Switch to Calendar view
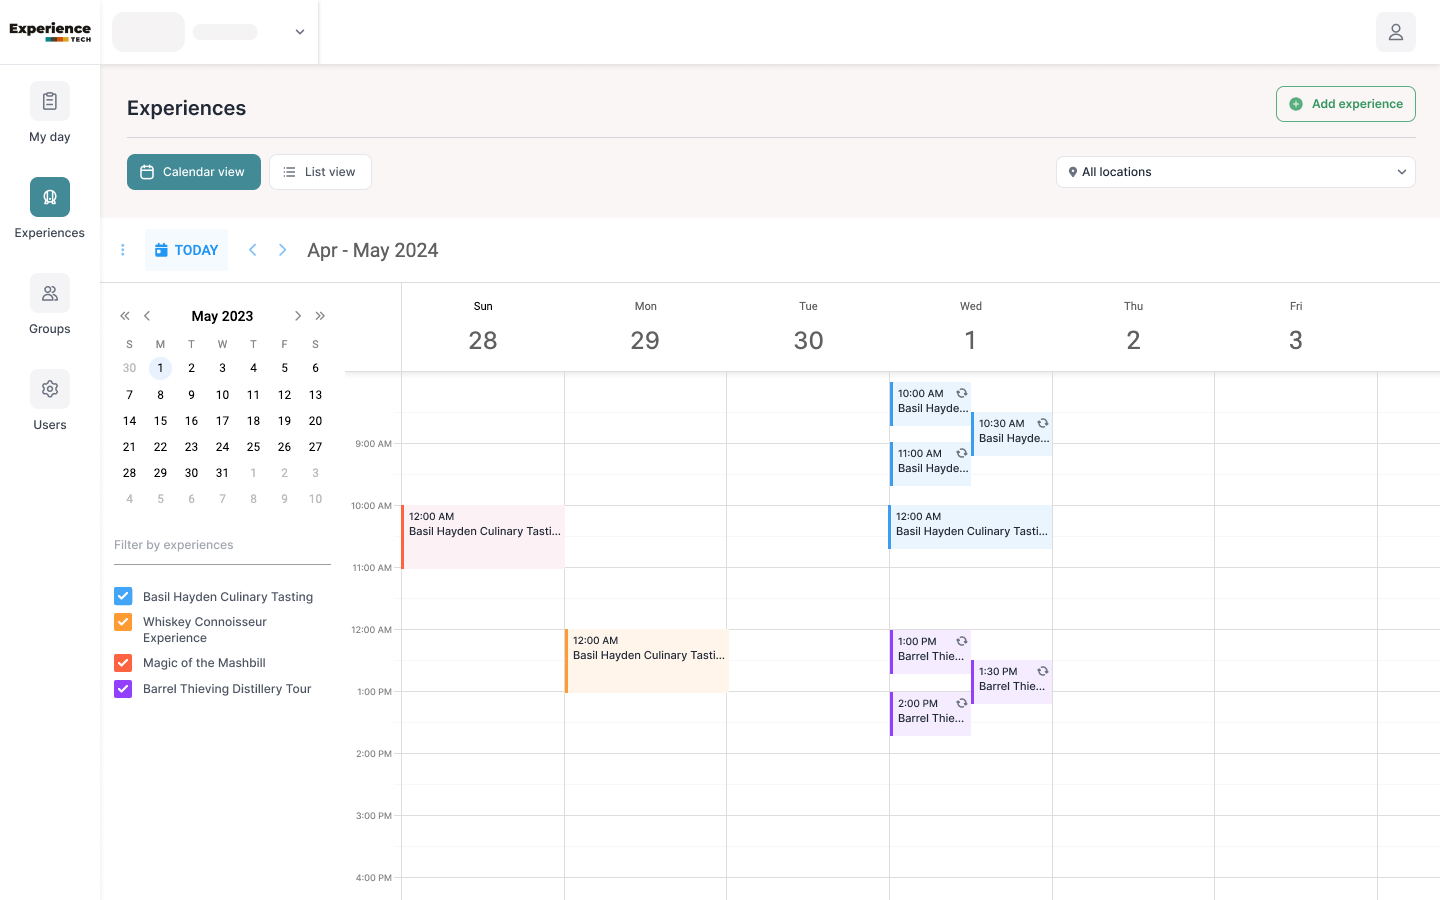The width and height of the screenshot is (1440, 900). coord(194,172)
